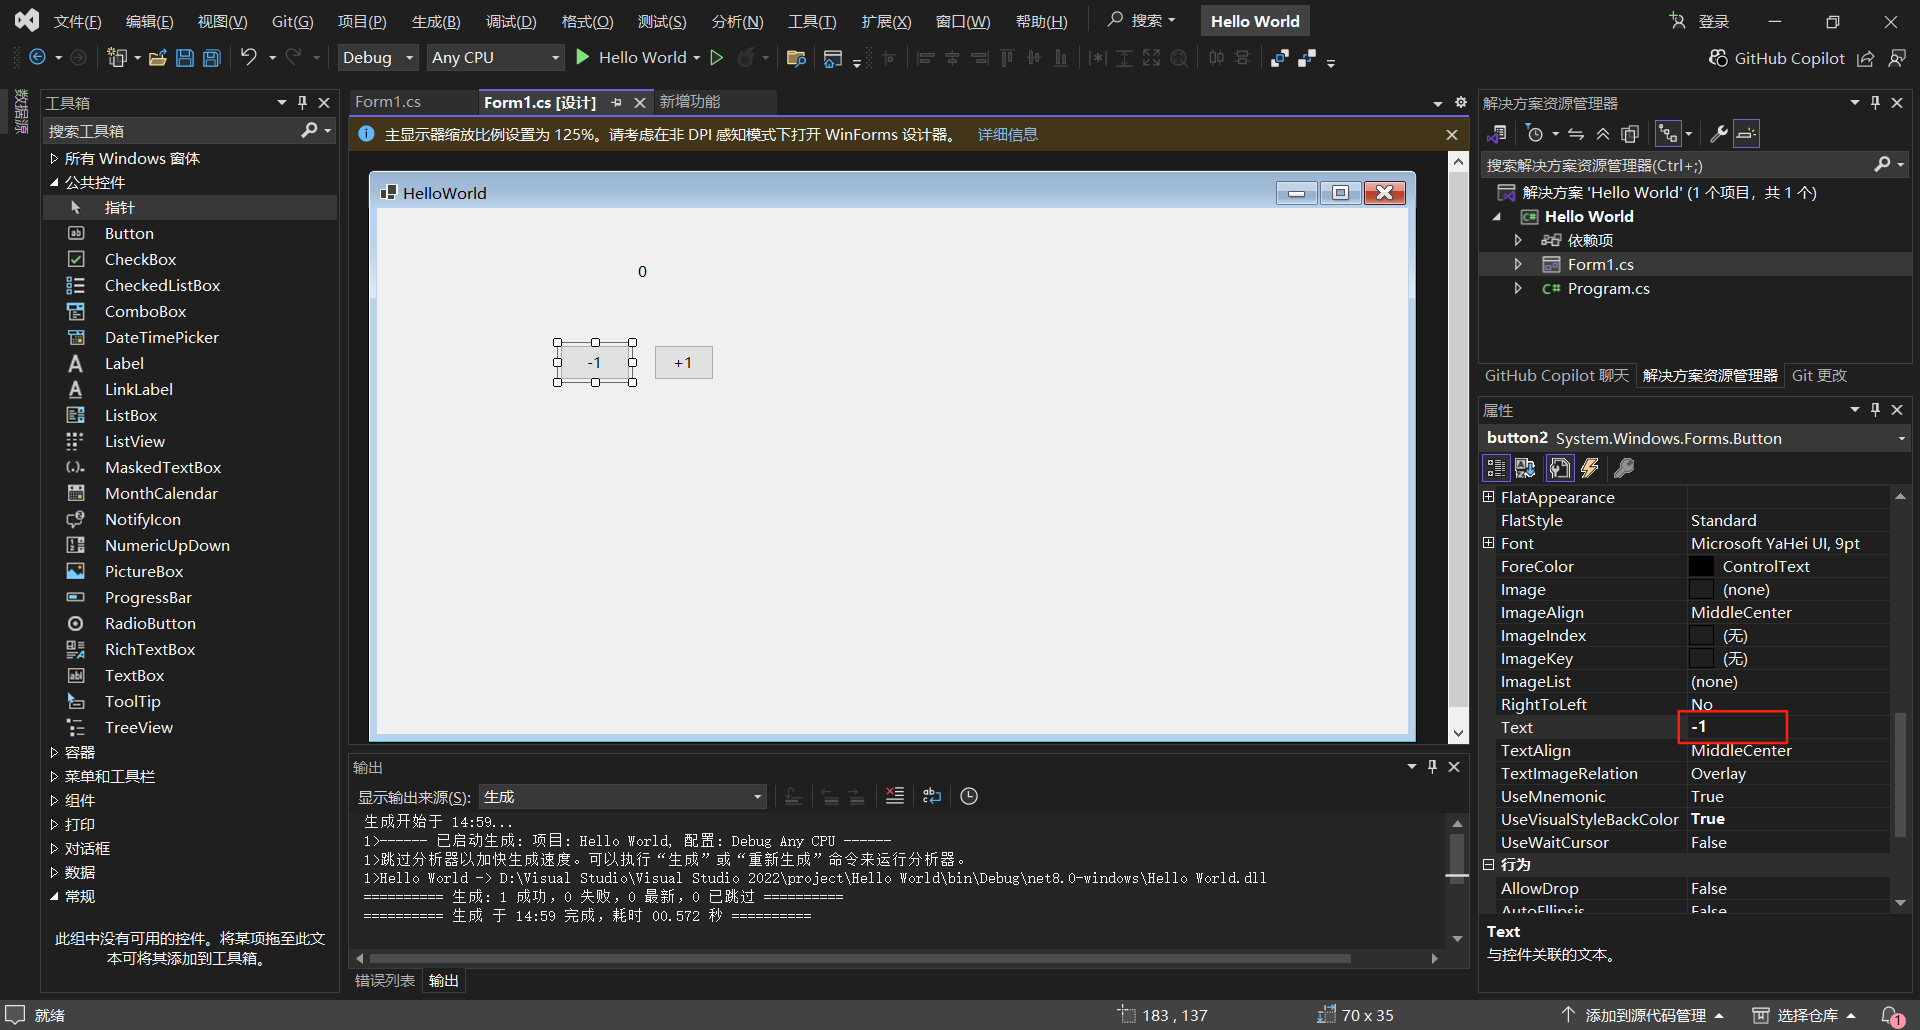Switch to the Git 更改 tab
The height and width of the screenshot is (1030, 1920).
tap(1819, 376)
